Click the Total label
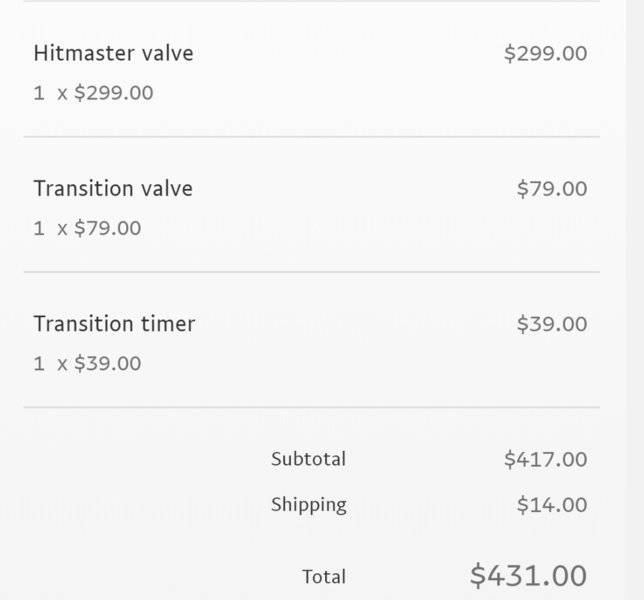Image resolution: width=644 pixels, height=600 pixels. (x=324, y=577)
